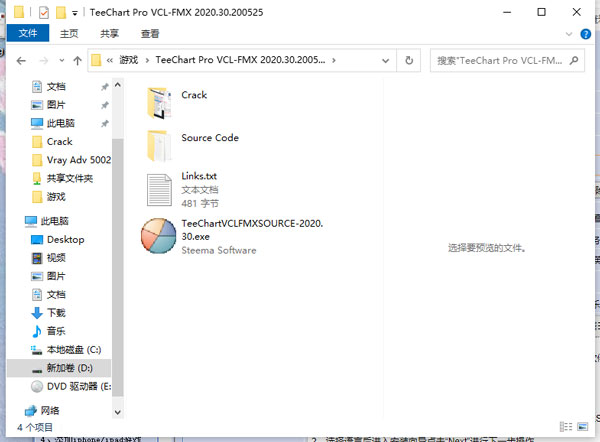This screenshot has height=442, width=600.
Task: Minimize the TeeChart Pro explorer window
Action: pyautogui.click(x=507, y=12)
